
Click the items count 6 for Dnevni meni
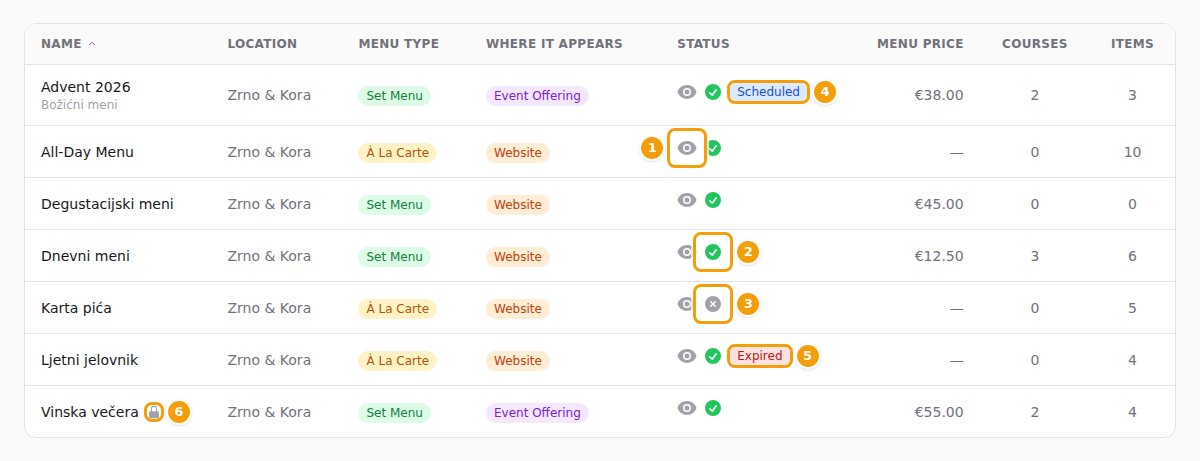coord(1132,257)
